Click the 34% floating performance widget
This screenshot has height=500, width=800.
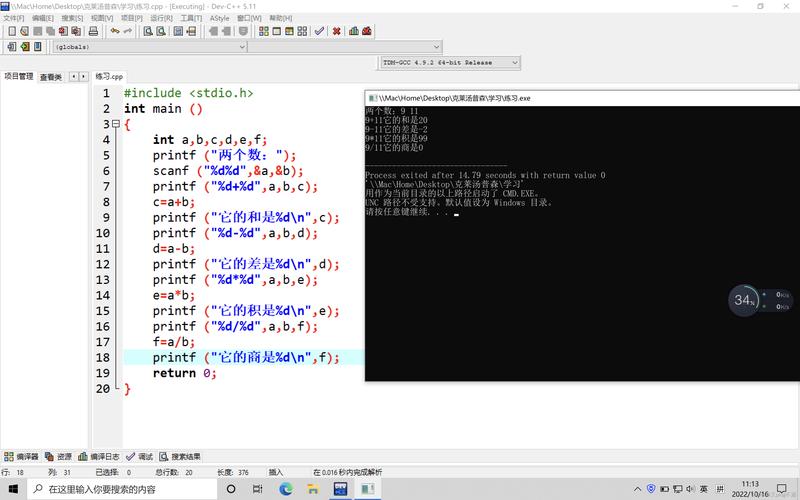743,300
